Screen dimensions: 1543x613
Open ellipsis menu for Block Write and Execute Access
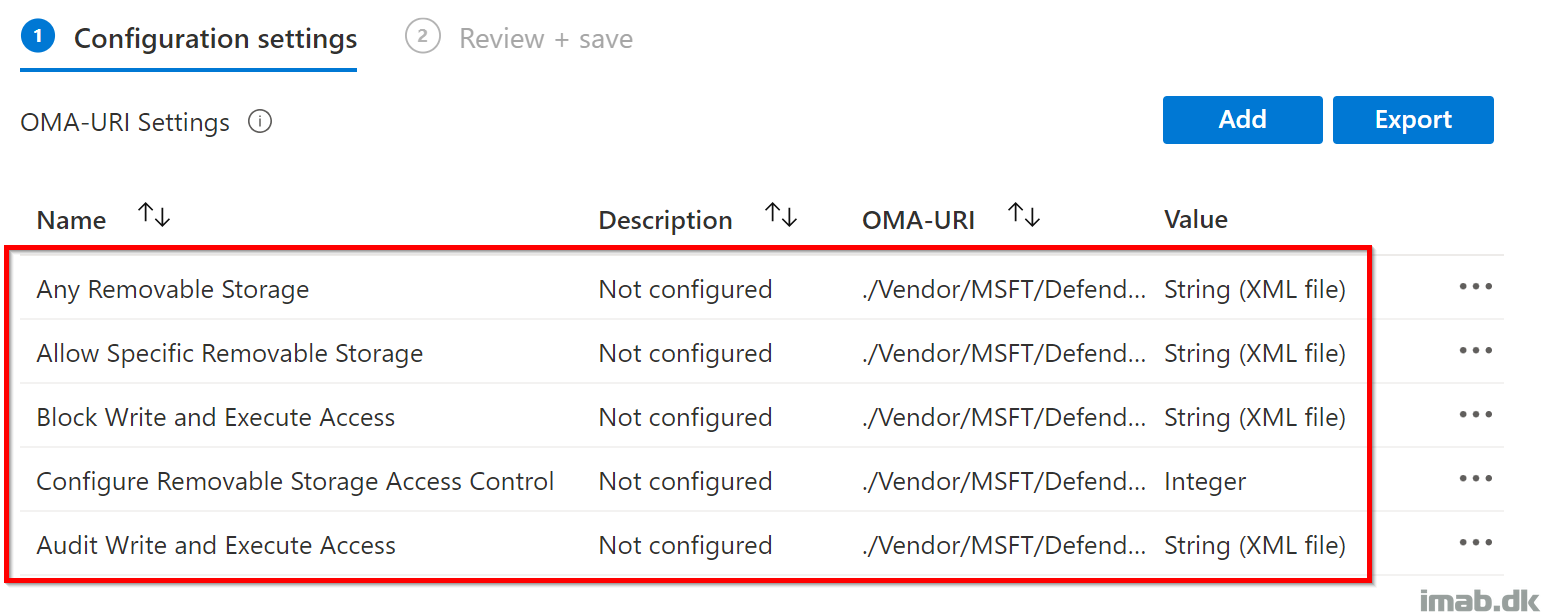(x=1475, y=415)
